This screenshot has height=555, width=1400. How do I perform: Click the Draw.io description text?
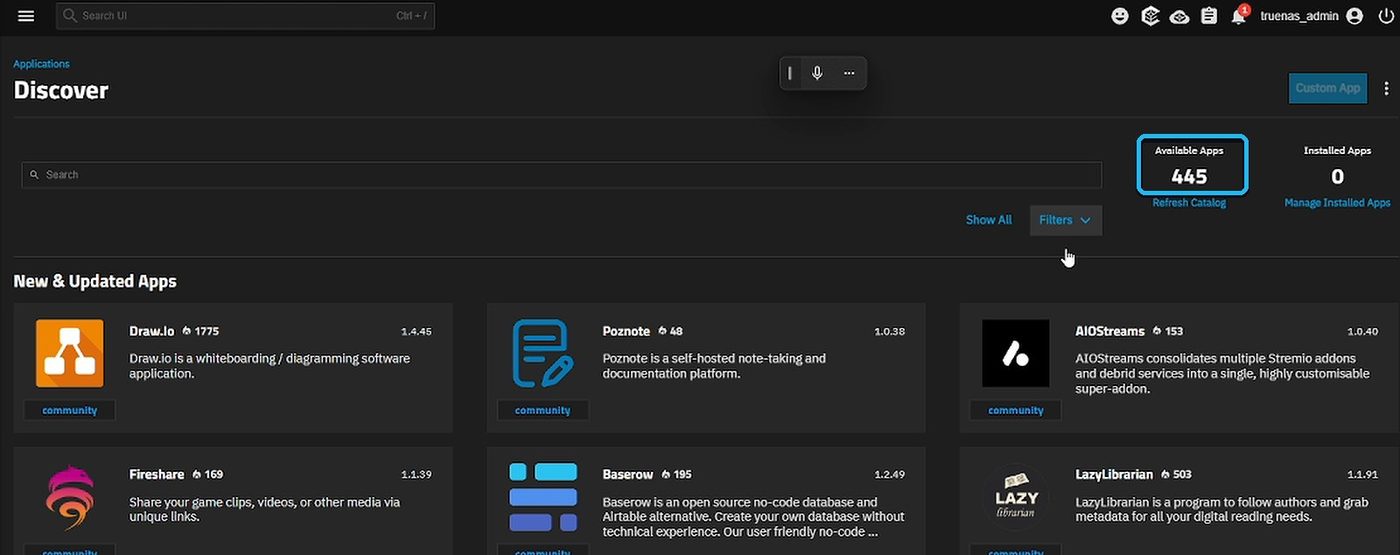(270, 366)
